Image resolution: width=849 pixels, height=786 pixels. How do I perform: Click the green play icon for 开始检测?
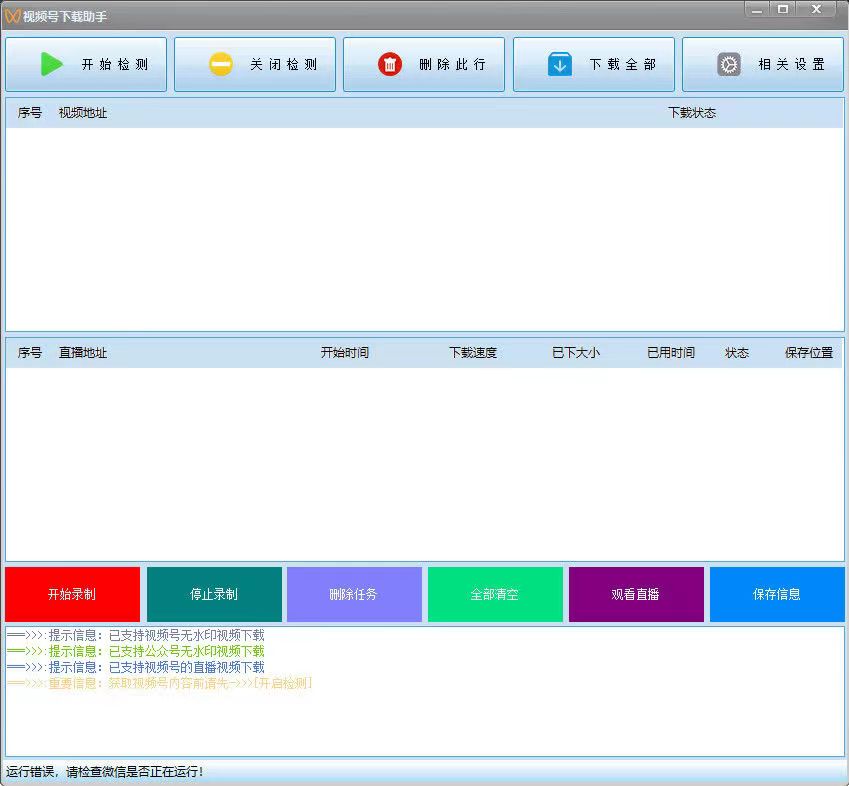[x=52, y=64]
